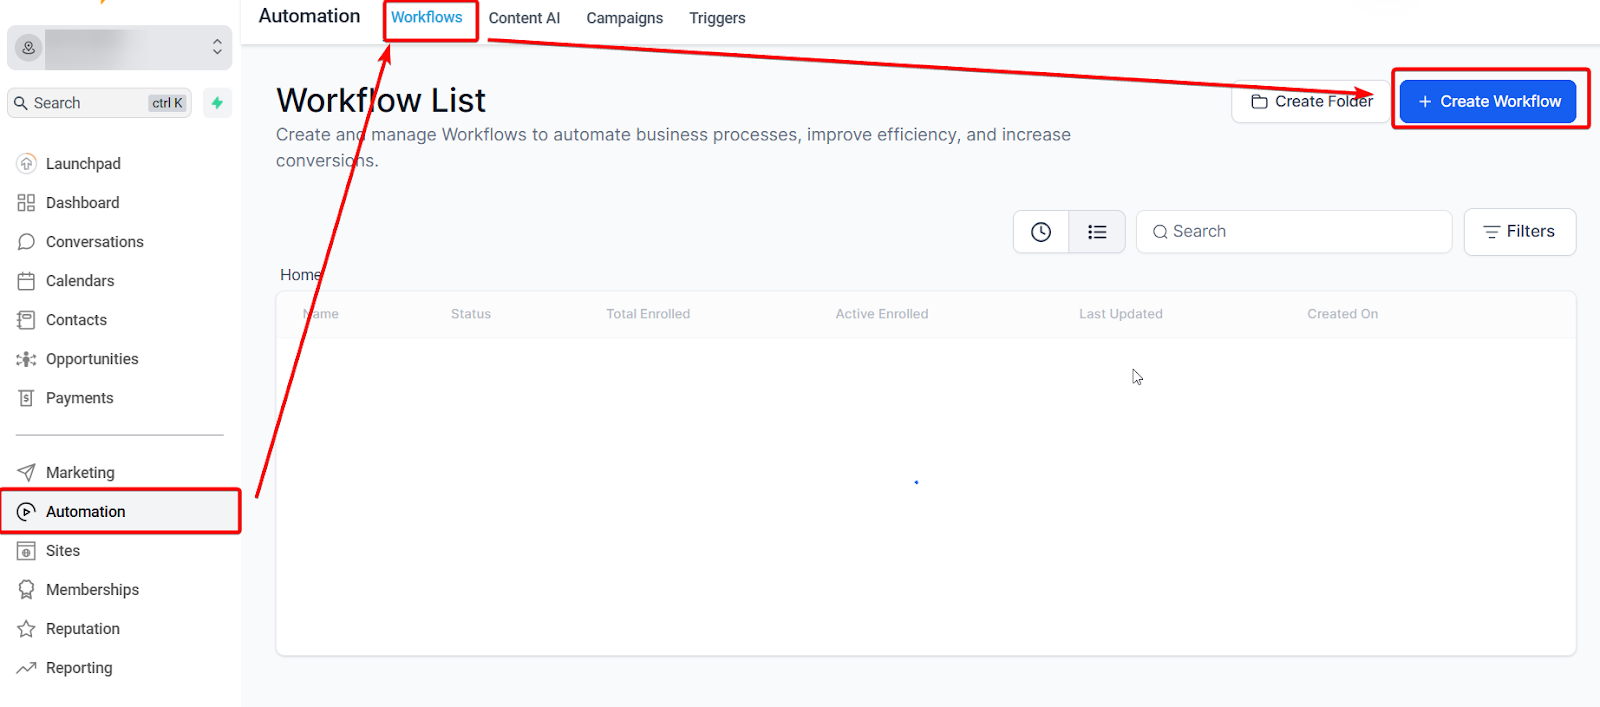This screenshot has width=1600, height=707.
Task: Open the Content AI tab
Action: [524, 18]
